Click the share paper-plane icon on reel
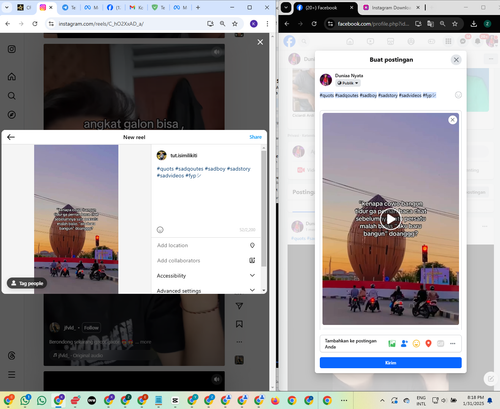 tap(239, 306)
